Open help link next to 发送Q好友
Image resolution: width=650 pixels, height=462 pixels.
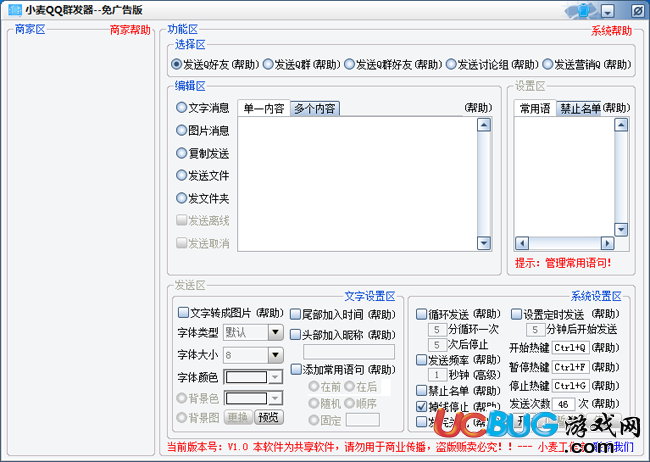pos(245,65)
